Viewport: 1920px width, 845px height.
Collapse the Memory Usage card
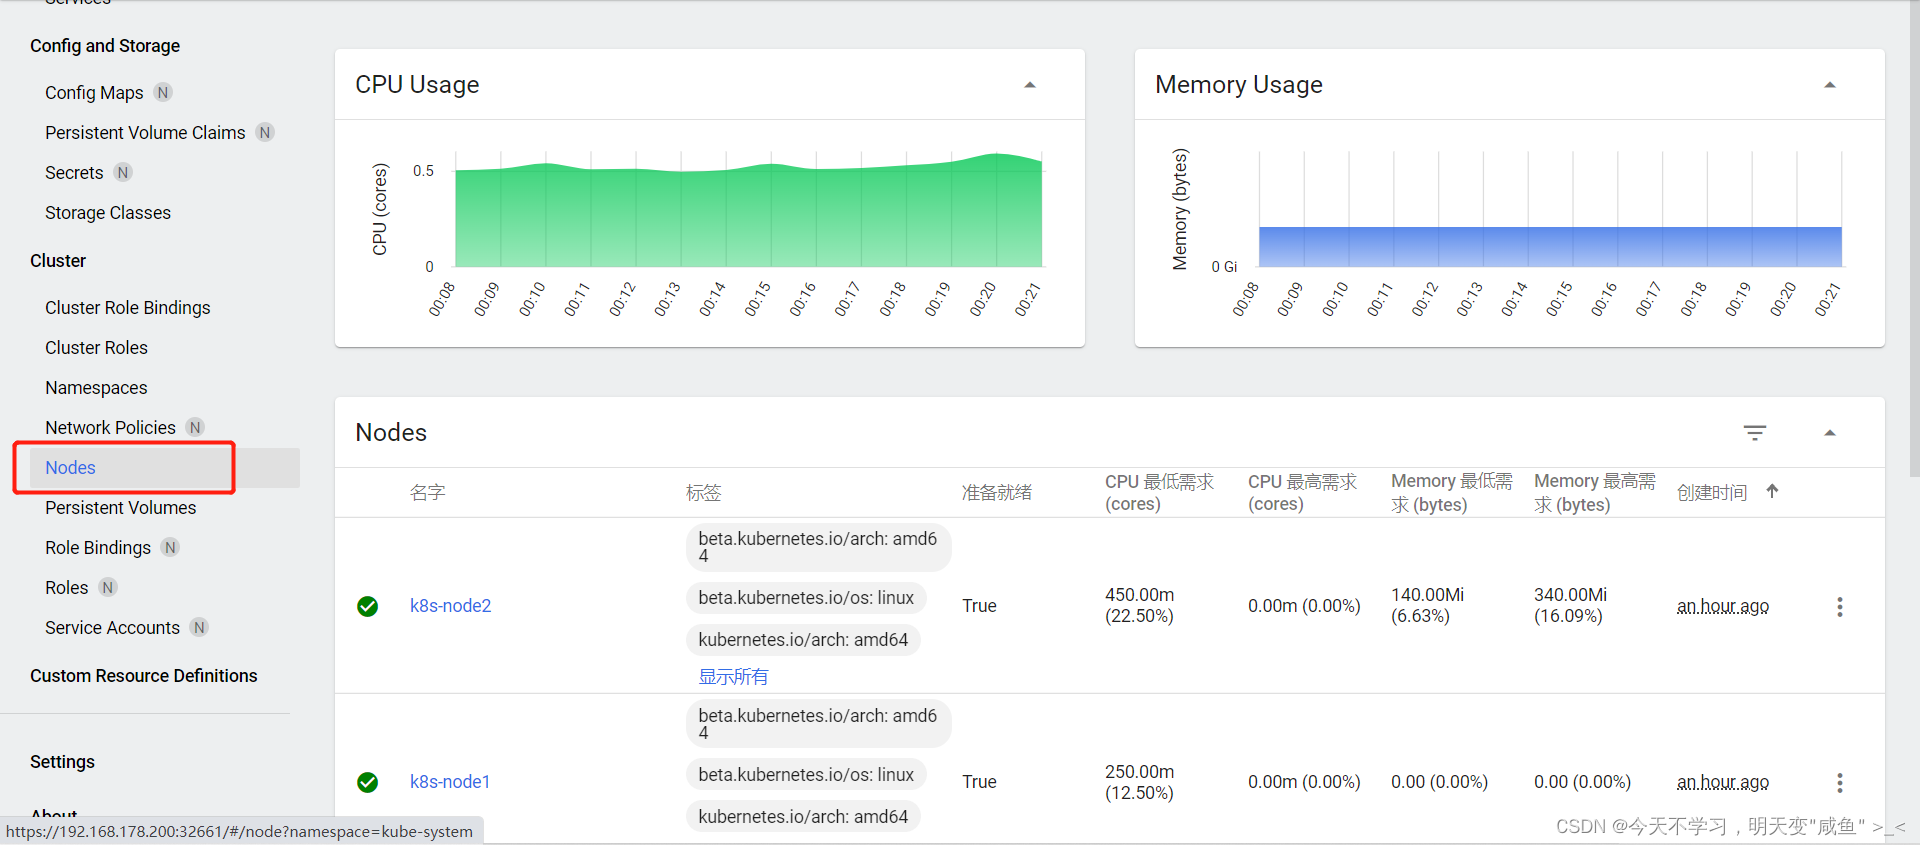coord(1830,85)
